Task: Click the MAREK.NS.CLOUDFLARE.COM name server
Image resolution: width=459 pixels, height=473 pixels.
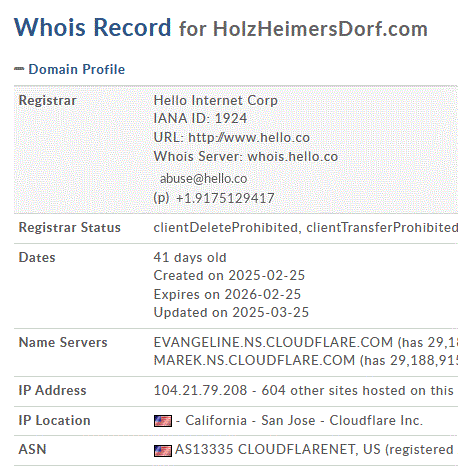Action: click(x=254, y=361)
